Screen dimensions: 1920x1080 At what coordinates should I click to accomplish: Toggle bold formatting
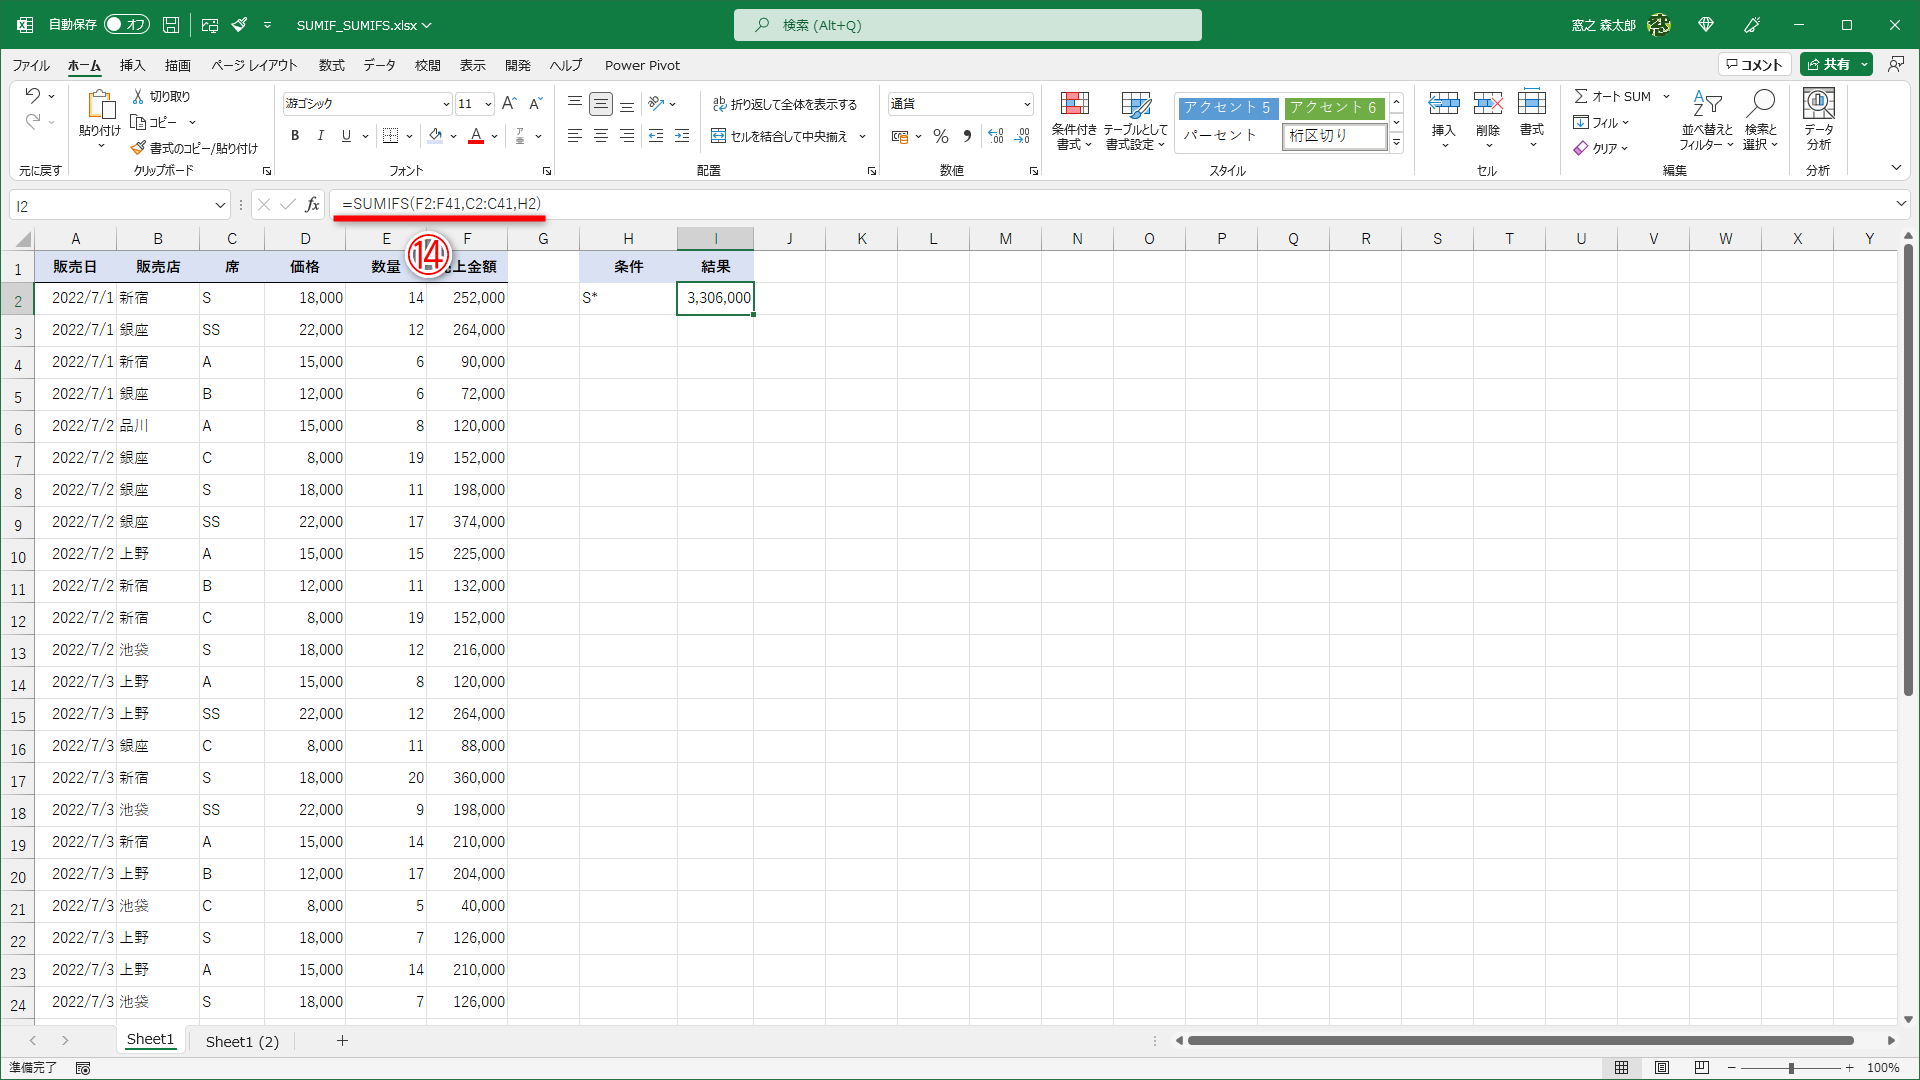coord(295,135)
